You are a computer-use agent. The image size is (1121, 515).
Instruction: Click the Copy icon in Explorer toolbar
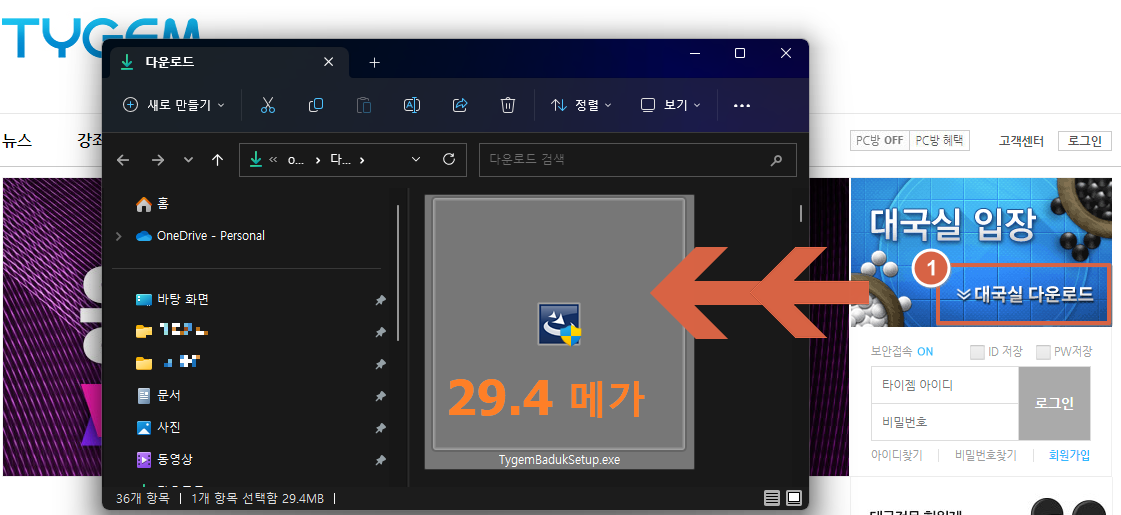315,105
